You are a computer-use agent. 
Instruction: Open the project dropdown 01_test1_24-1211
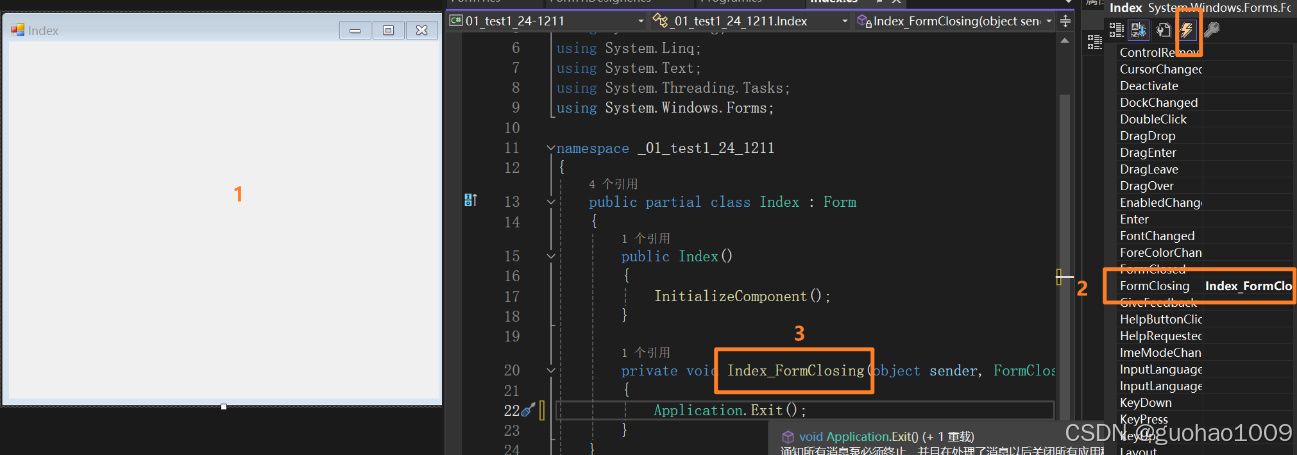pos(548,21)
